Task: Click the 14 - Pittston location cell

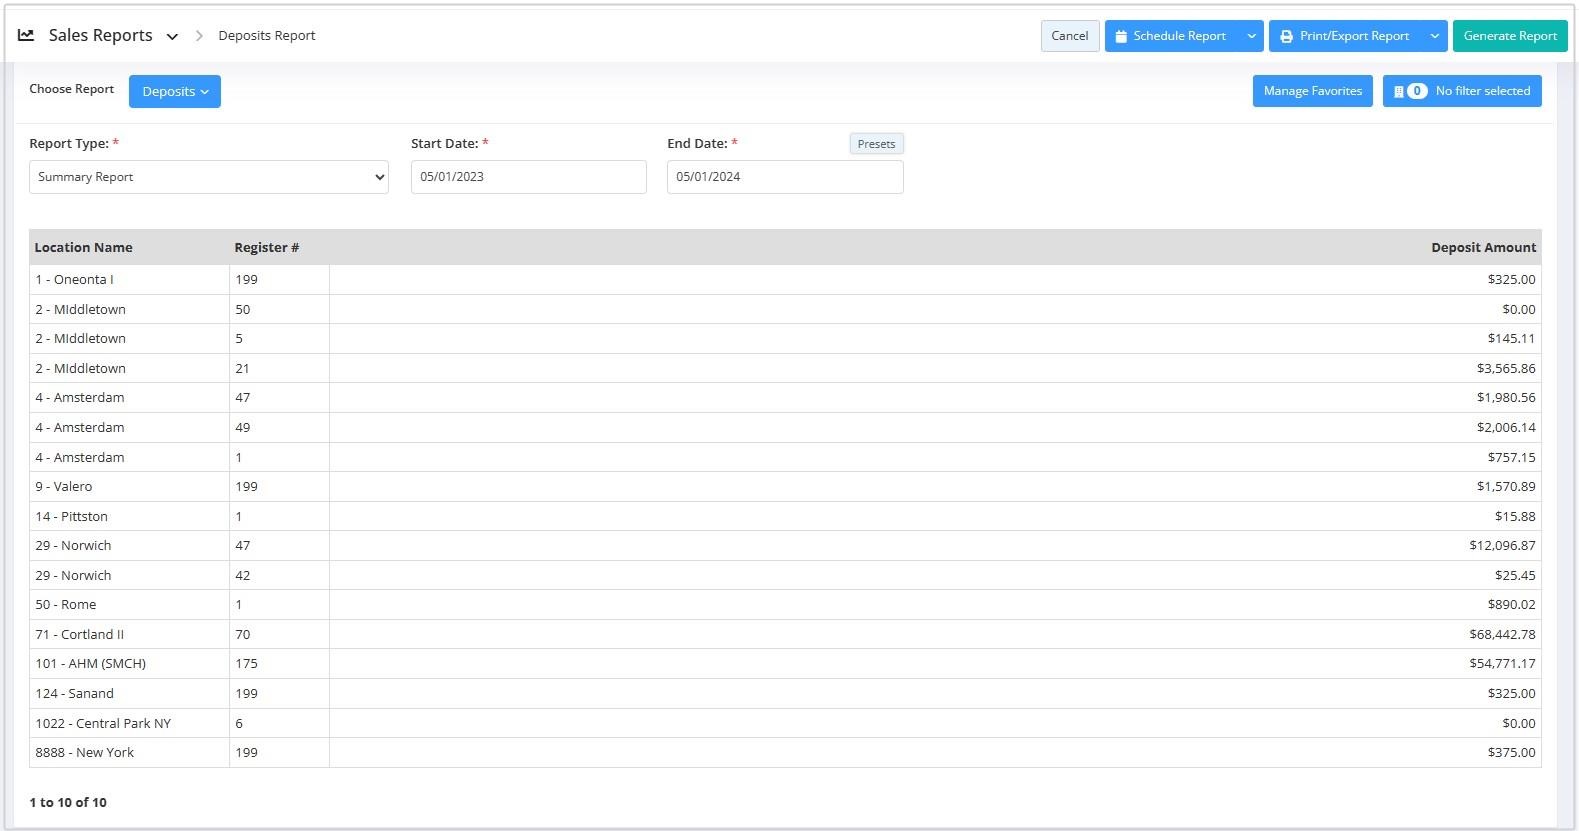Action: pos(130,516)
